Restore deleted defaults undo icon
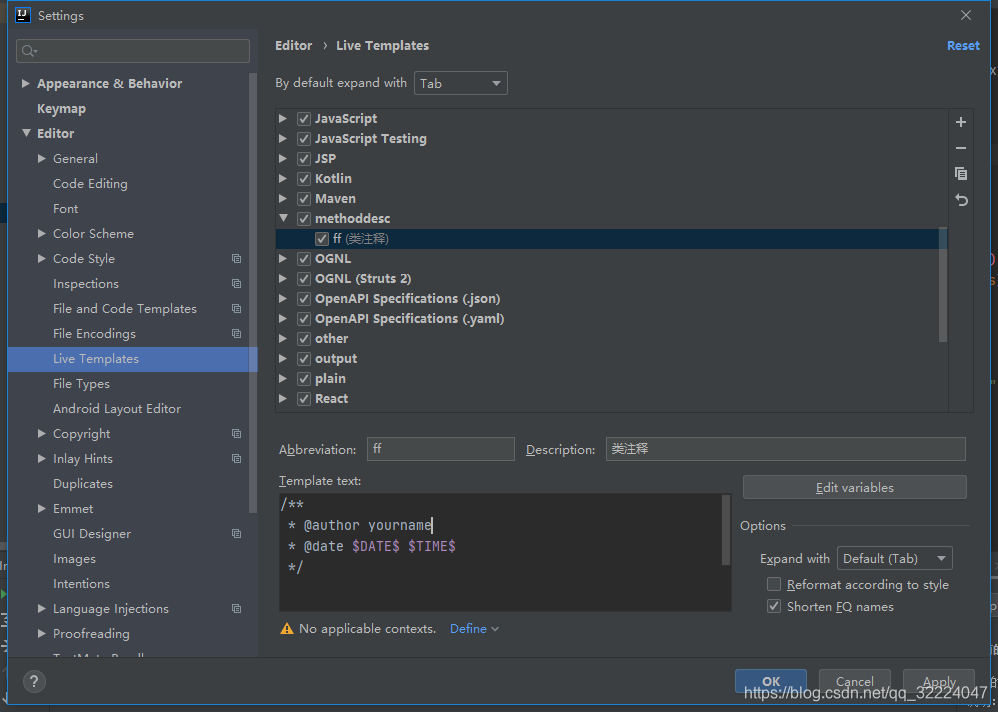 pyautogui.click(x=961, y=200)
